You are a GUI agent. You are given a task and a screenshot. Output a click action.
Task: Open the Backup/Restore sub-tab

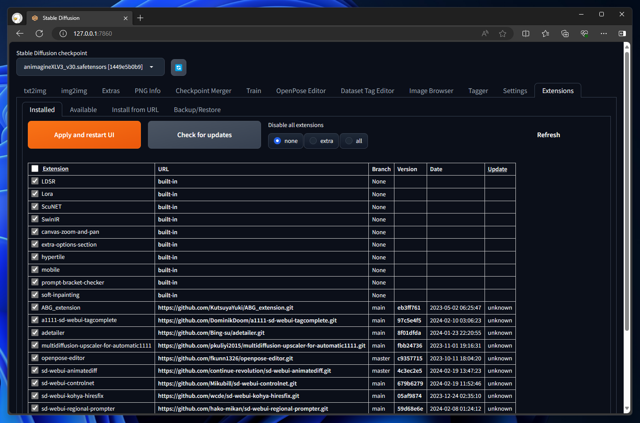click(x=197, y=109)
